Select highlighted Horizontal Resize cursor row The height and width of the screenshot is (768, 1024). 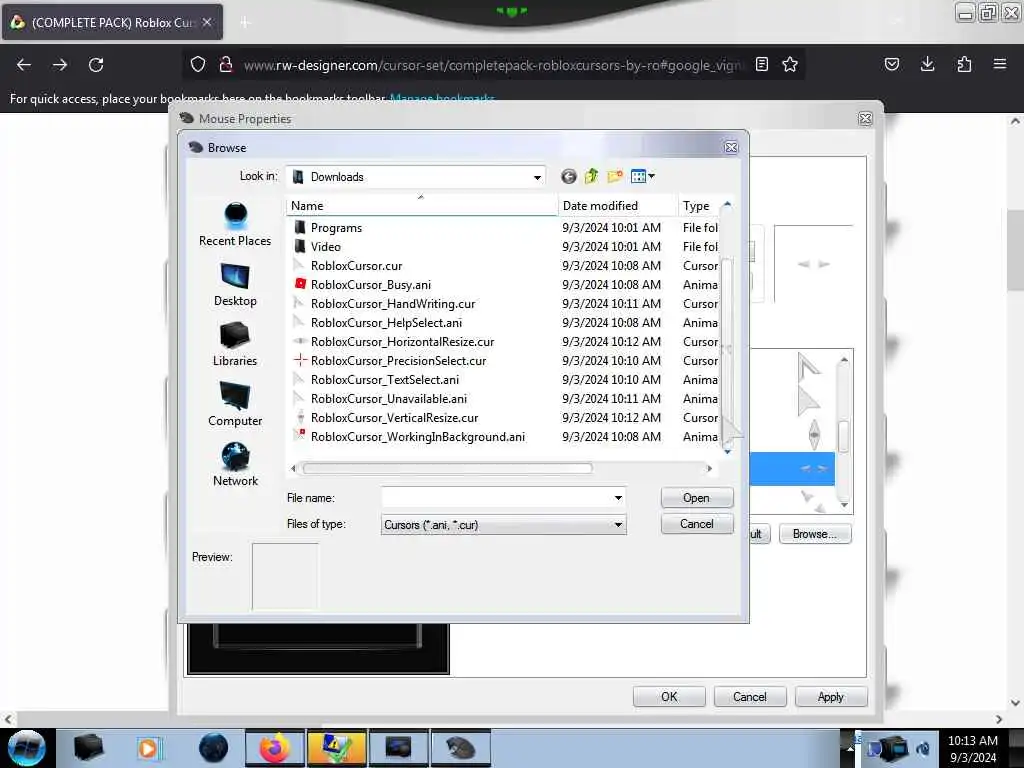tap(792, 468)
